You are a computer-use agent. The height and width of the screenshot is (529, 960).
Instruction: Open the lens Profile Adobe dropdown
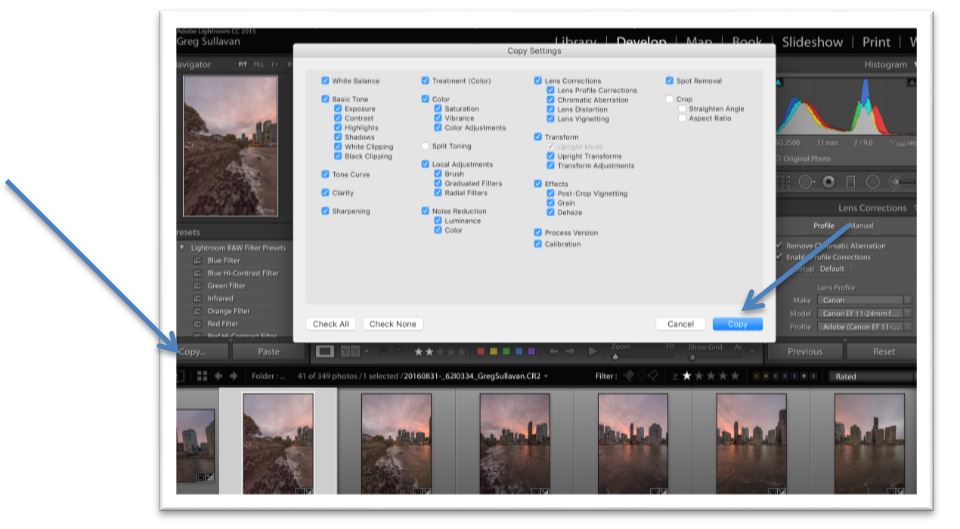click(x=864, y=327)
